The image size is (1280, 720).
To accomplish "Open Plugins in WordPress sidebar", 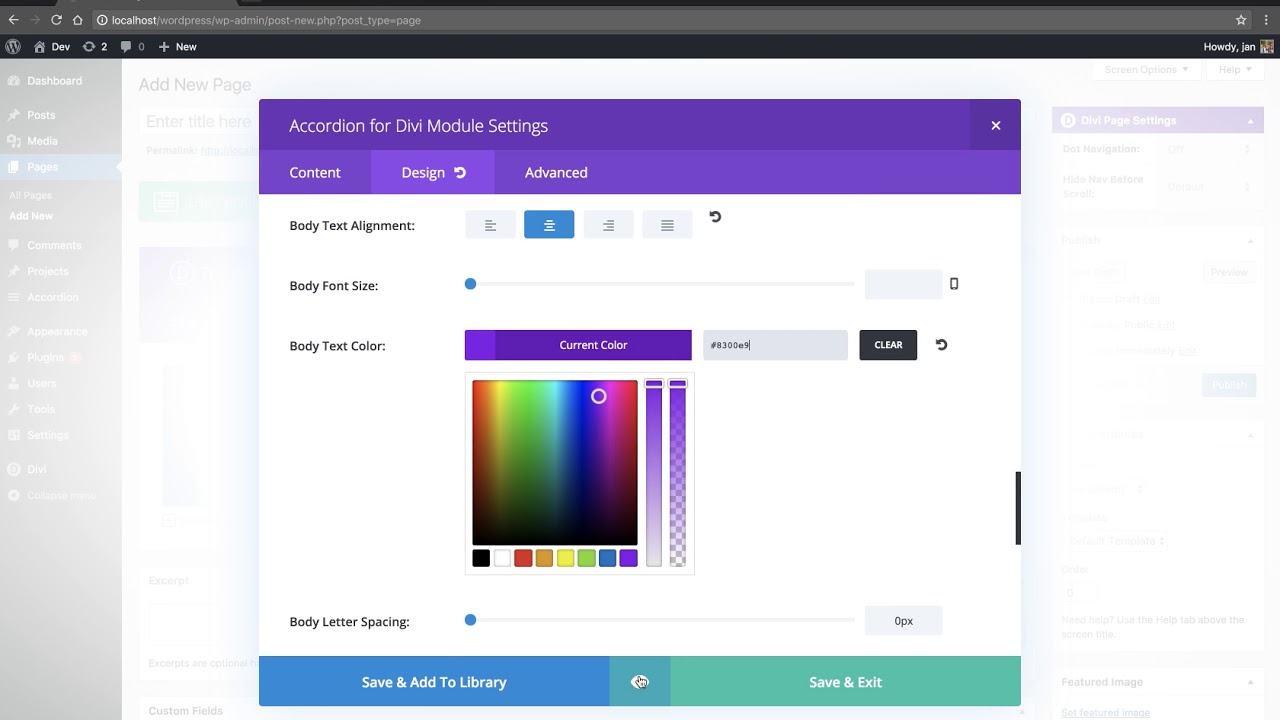I will pos(46,357).
